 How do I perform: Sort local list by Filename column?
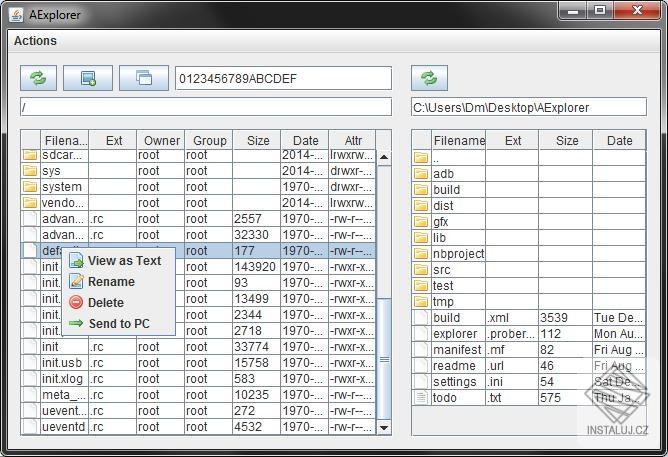point(459,141)
